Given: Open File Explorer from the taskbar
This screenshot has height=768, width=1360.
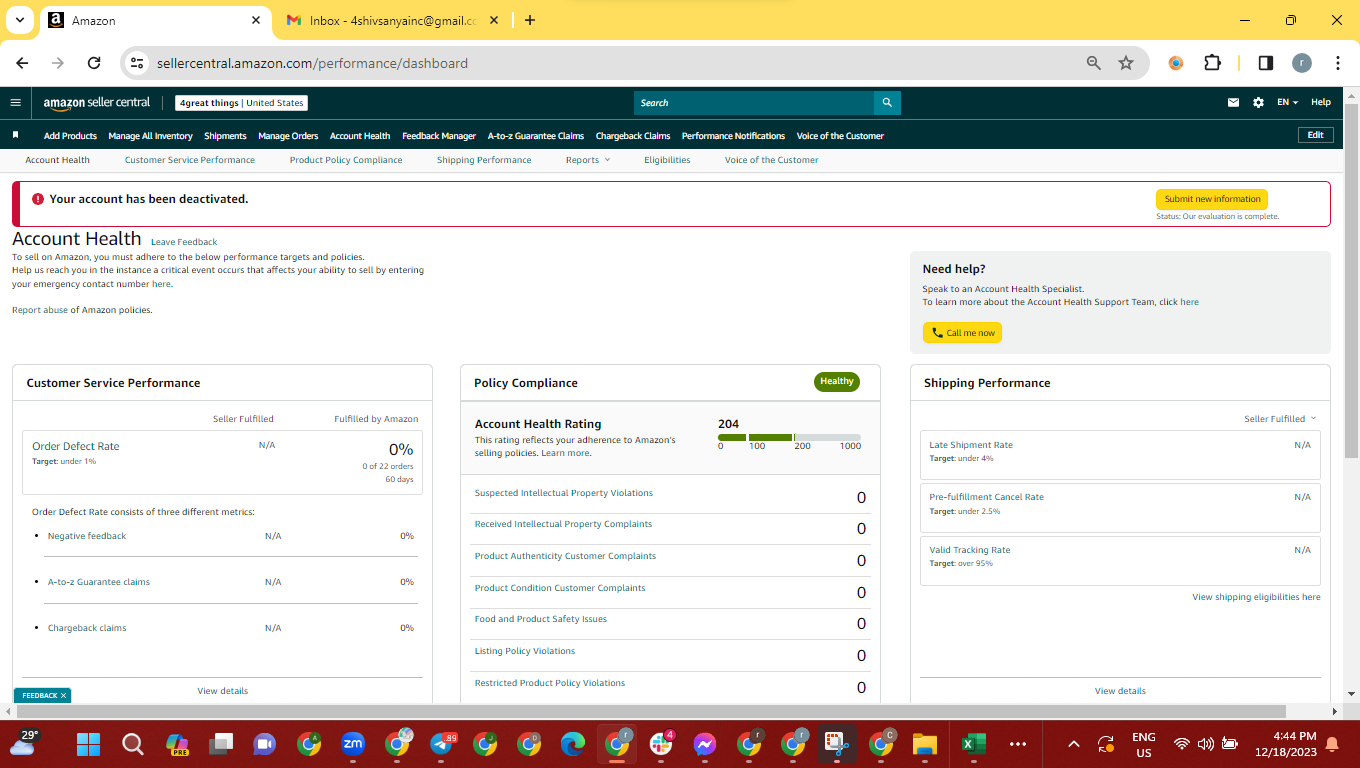Looking at the screenshot, I should coord(925,744).
